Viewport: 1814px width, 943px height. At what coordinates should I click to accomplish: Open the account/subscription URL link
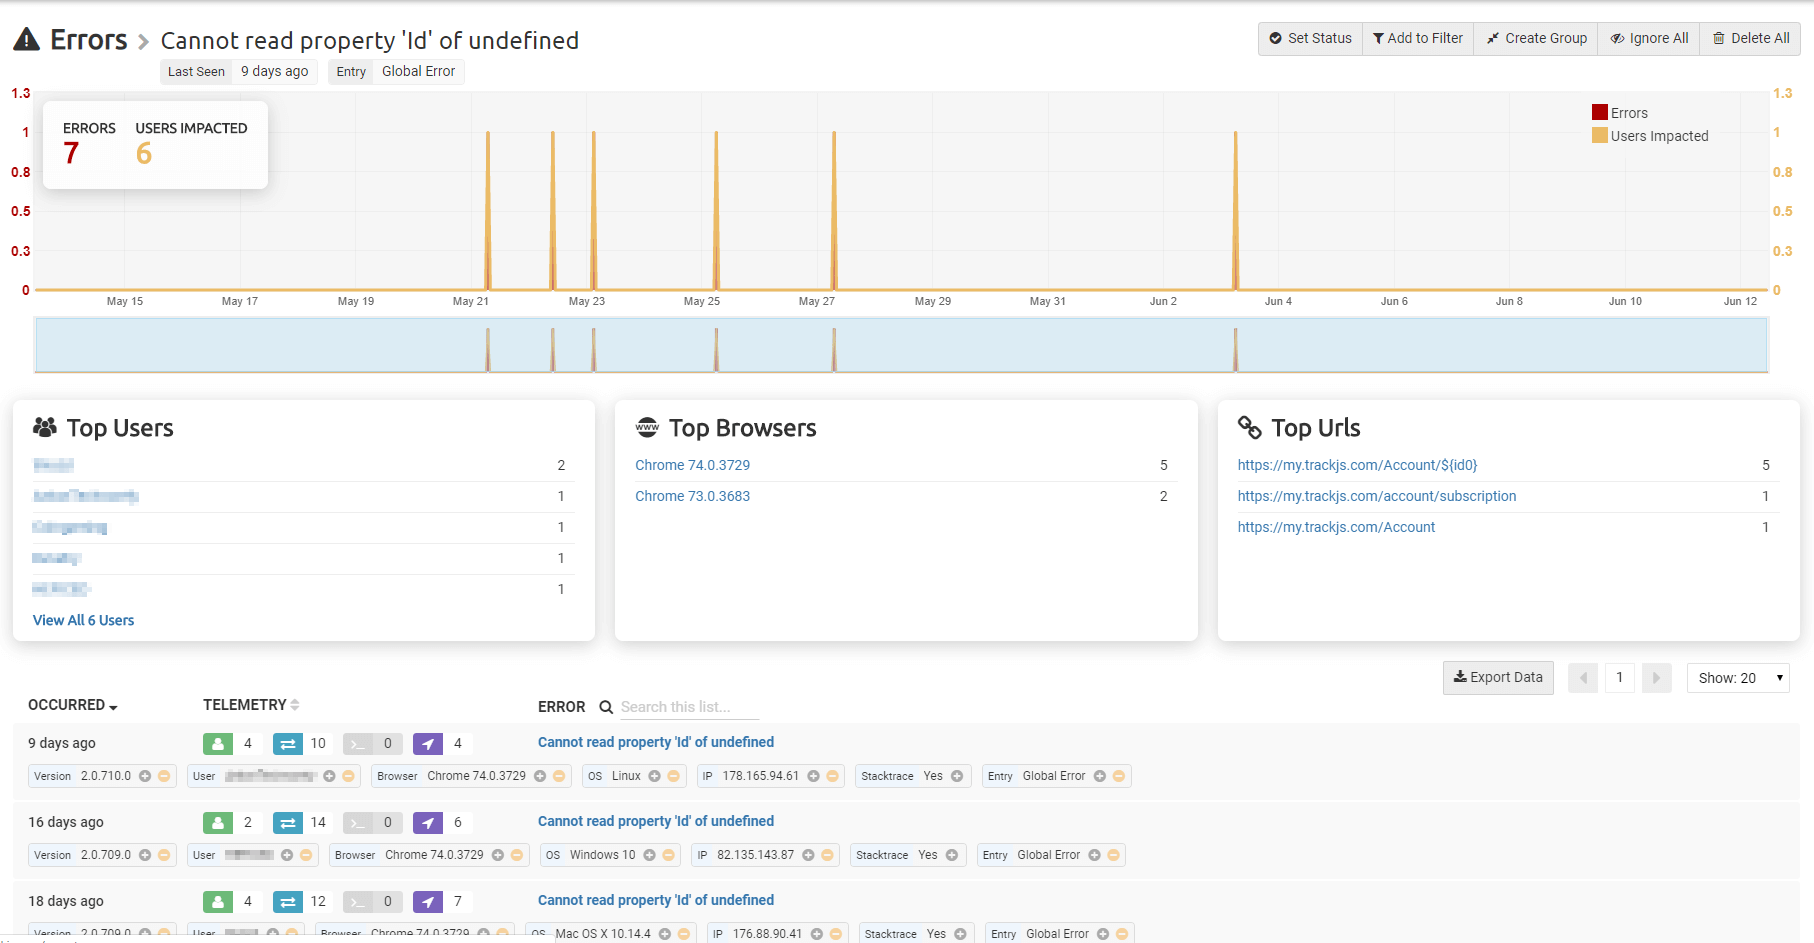click(x=1377, y=496)
